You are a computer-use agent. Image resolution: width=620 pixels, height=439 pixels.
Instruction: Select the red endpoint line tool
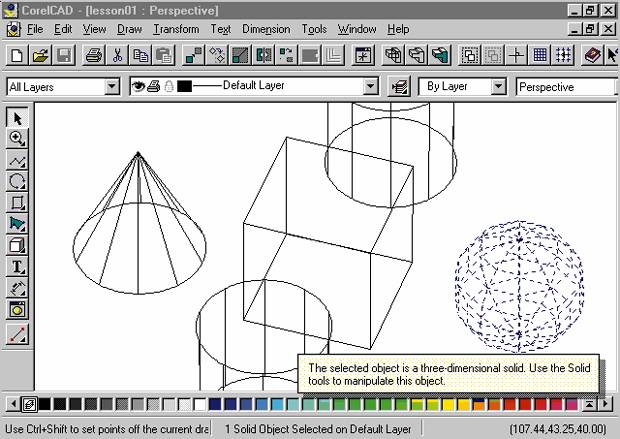(17, 334)
